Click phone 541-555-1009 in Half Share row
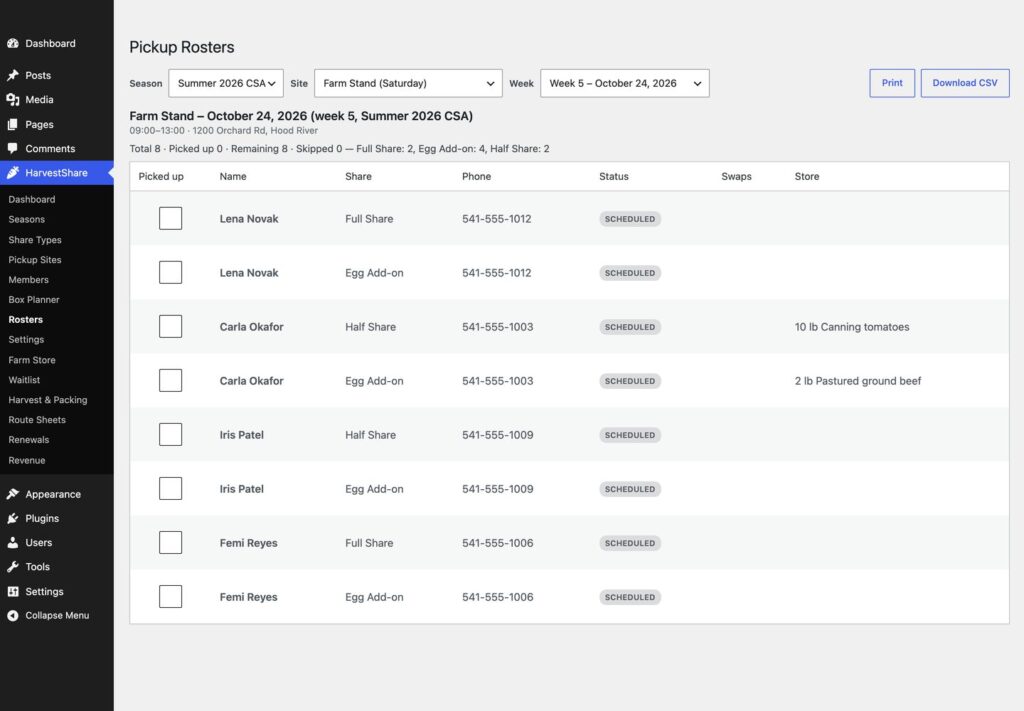This screenshot has width=1024, height=711. [x=498, y=435]
